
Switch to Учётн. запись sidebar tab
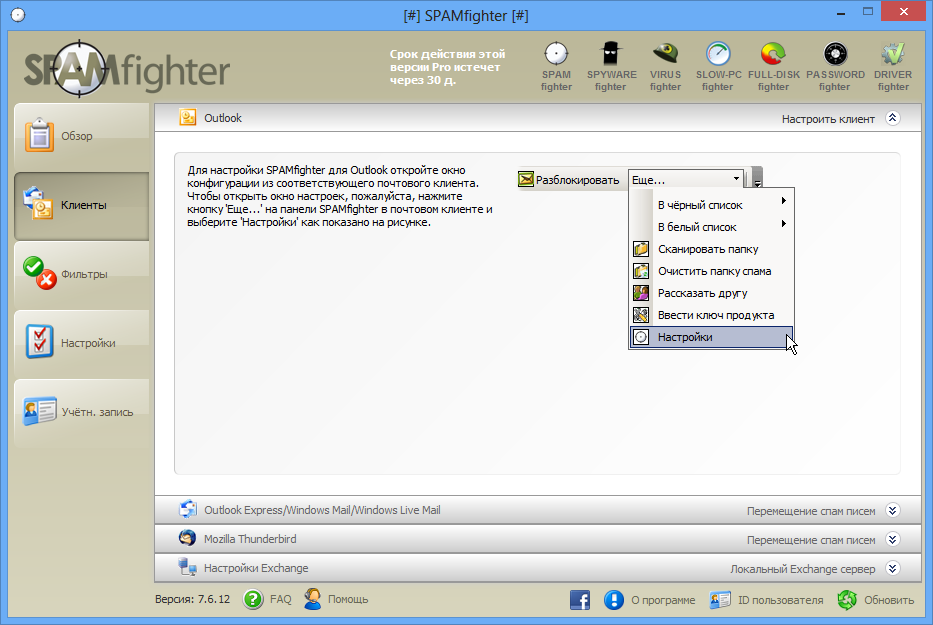pyautogui.click(x=82, y=412)
